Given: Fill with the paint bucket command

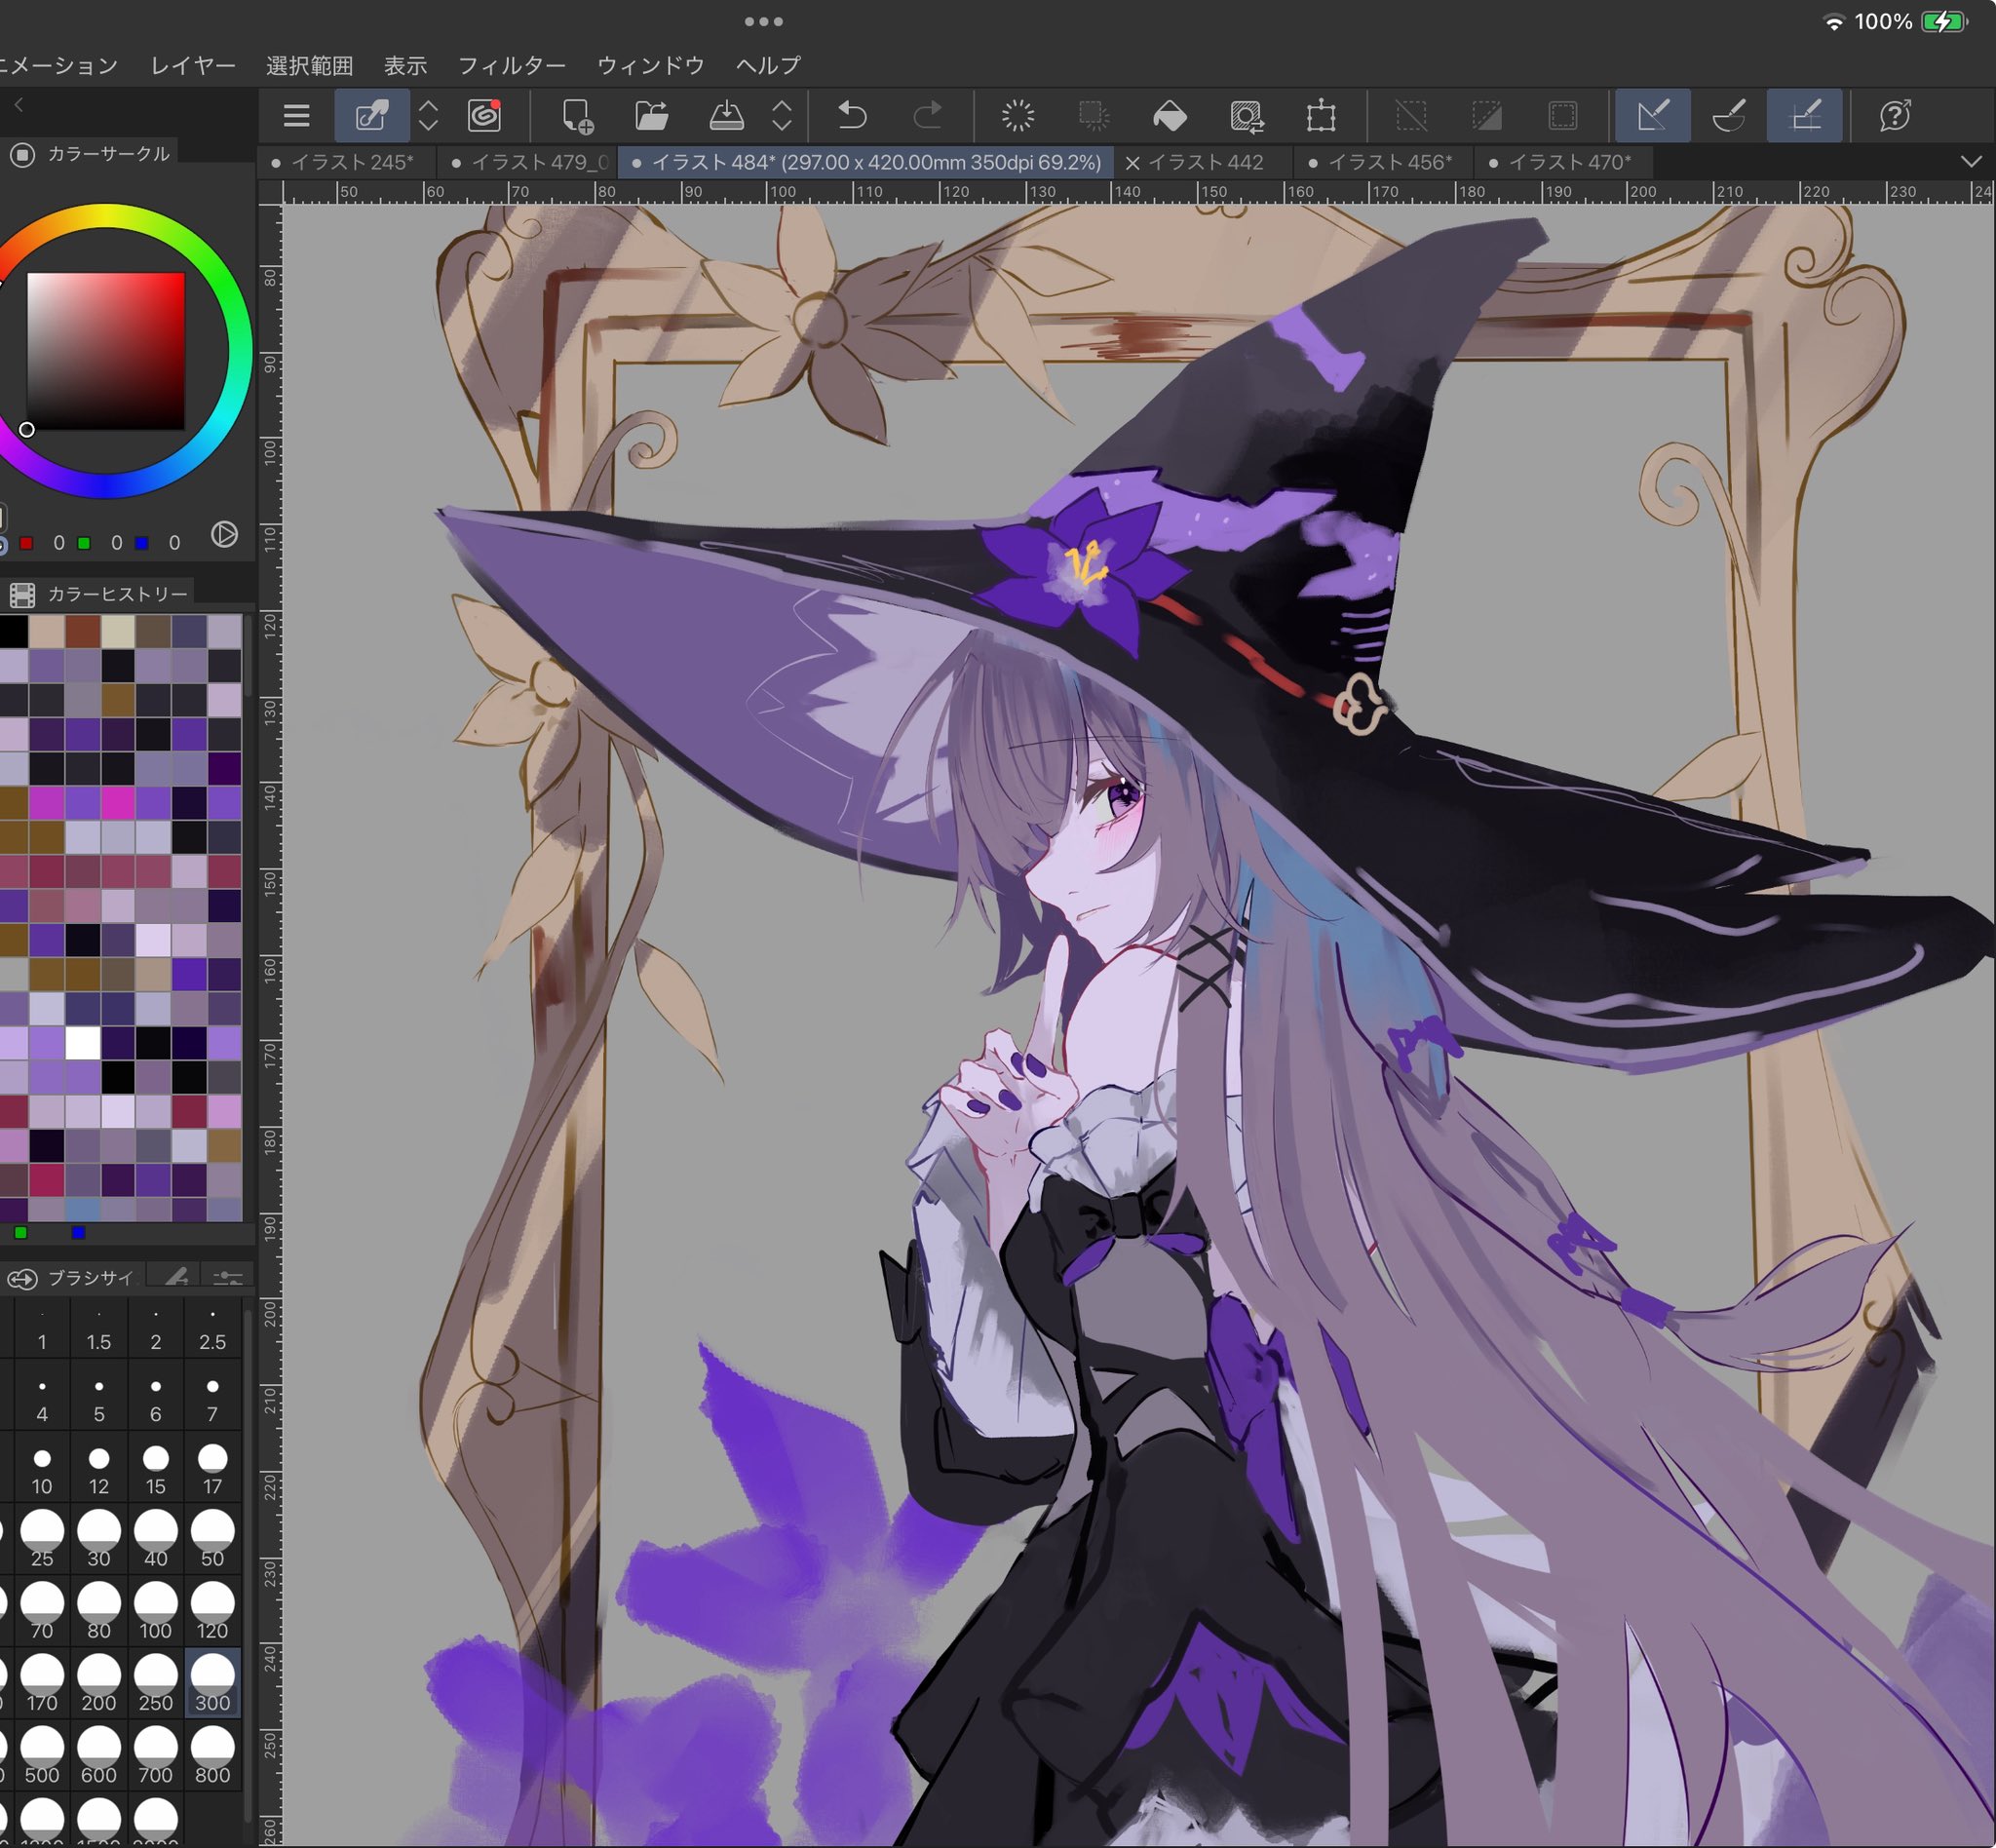Looking at the screenshot, I should coord(1170,116).
